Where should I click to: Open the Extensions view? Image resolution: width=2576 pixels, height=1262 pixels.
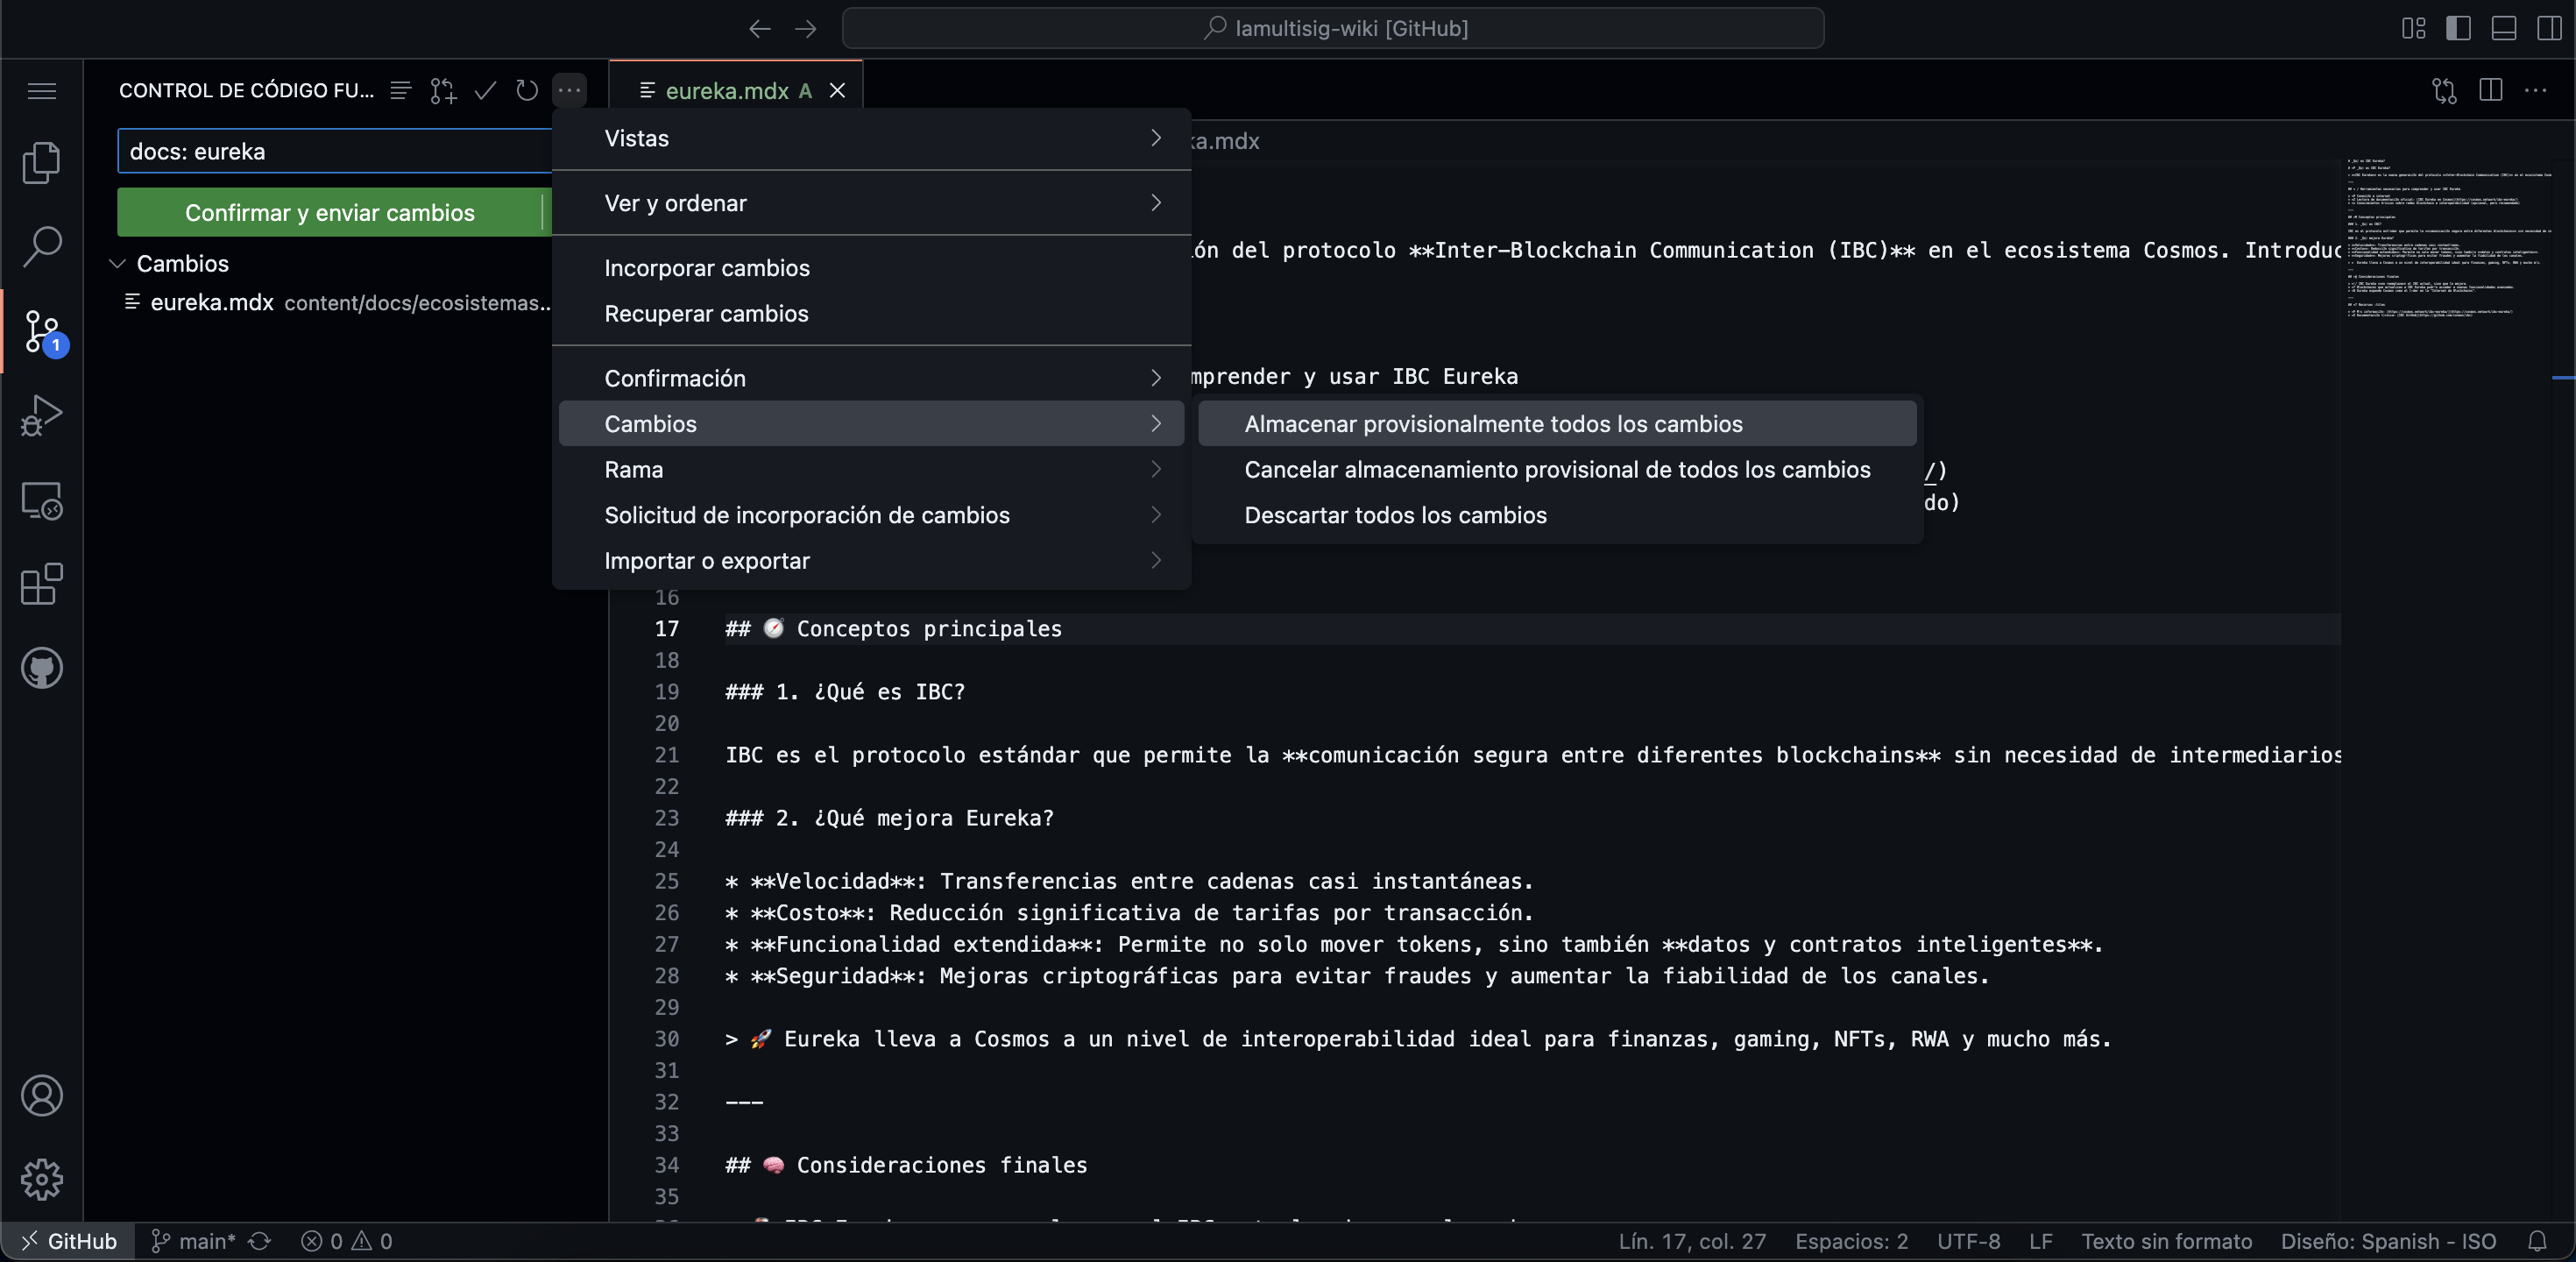[41, 584]
